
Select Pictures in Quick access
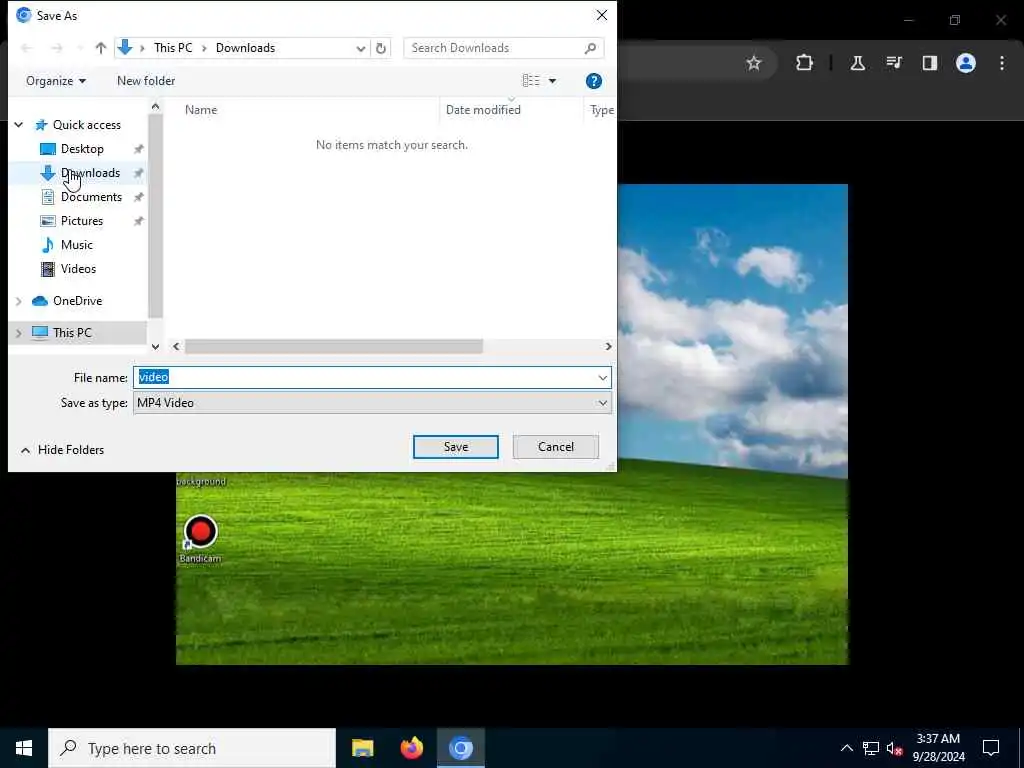pos(82,221)
